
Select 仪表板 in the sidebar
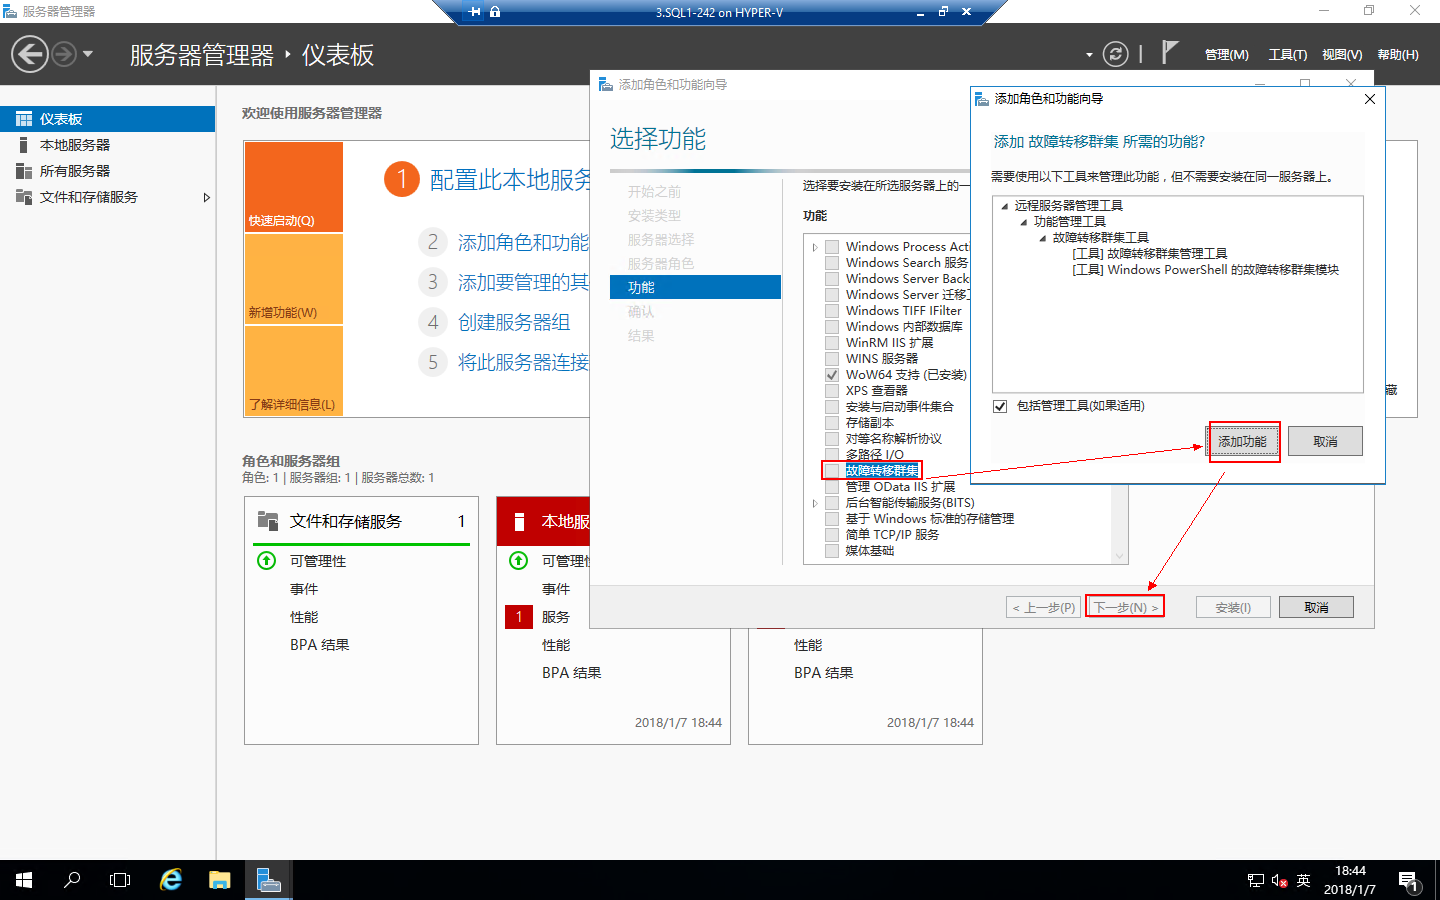tap(107, 119)
